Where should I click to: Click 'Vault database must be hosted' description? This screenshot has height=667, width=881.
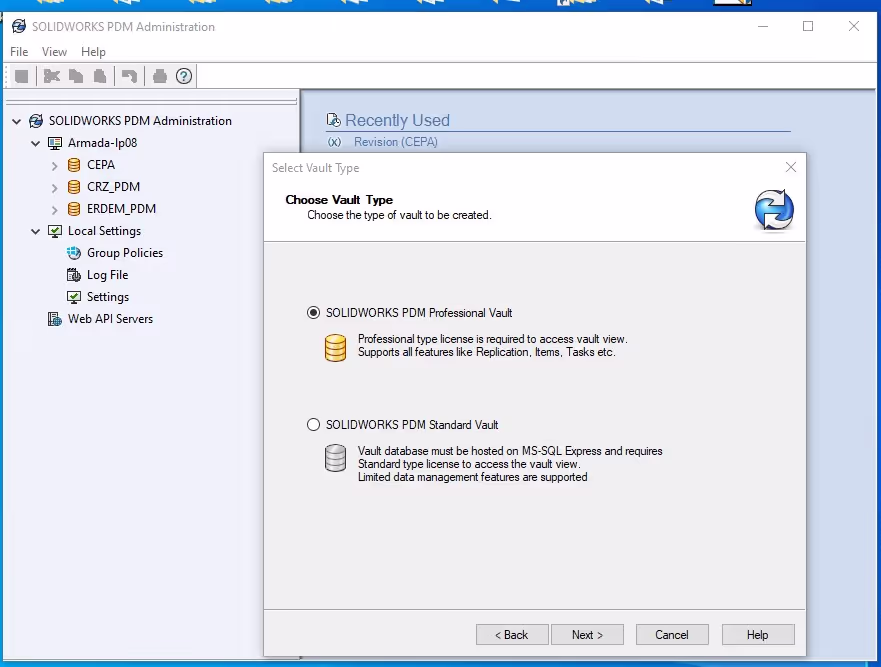510,464
